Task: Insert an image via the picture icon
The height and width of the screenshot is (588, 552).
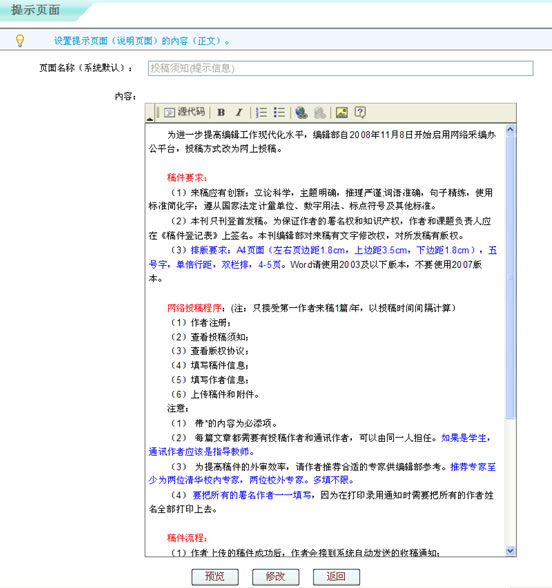Action: [342, 112]
